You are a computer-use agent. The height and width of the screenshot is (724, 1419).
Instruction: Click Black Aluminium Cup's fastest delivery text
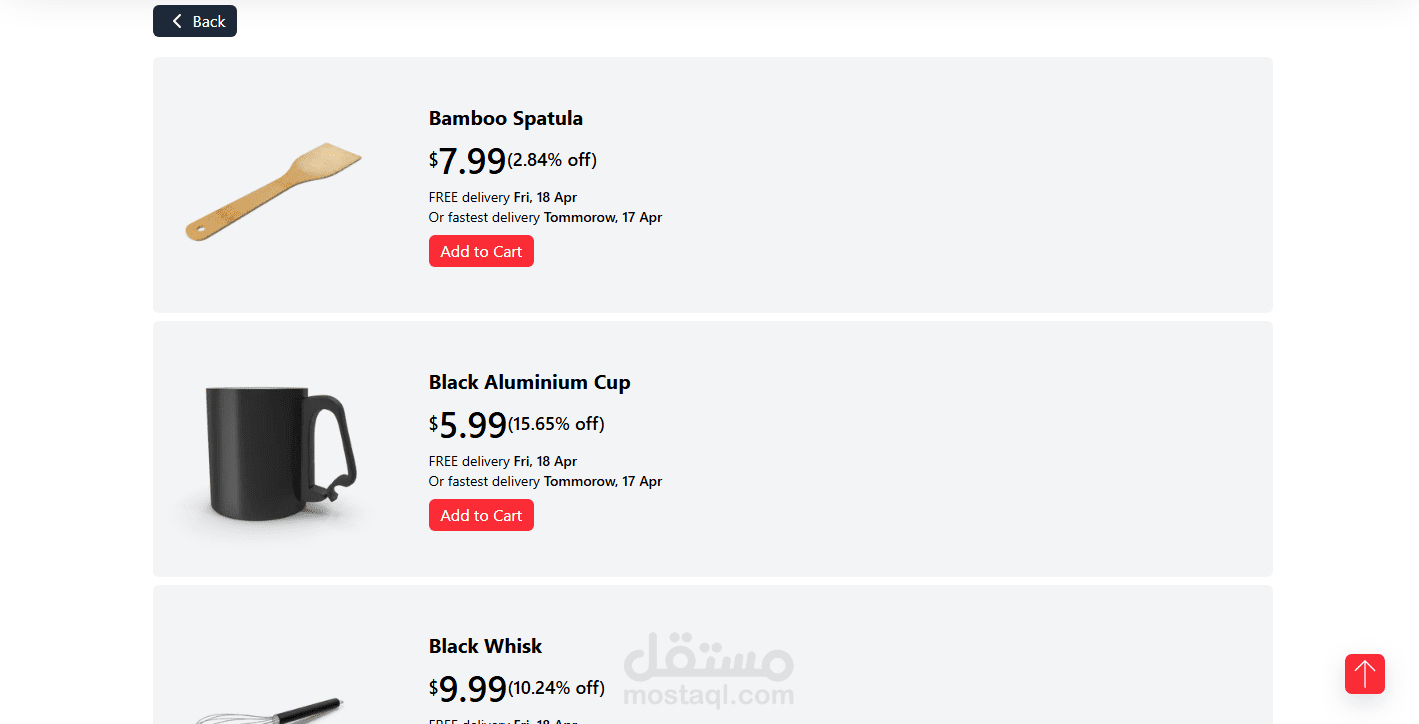(x=545, y=481)
